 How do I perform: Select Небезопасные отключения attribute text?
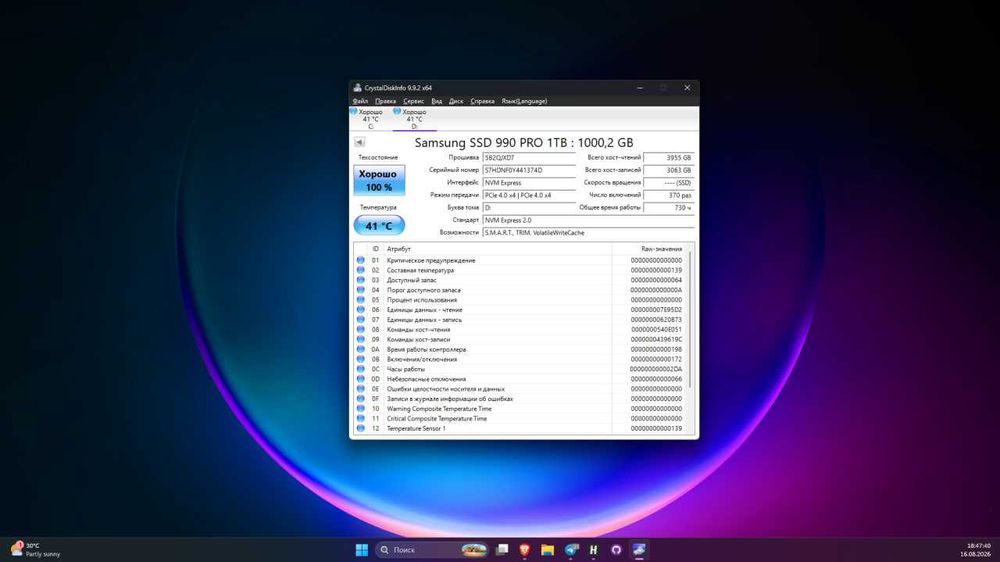[426, 379]
